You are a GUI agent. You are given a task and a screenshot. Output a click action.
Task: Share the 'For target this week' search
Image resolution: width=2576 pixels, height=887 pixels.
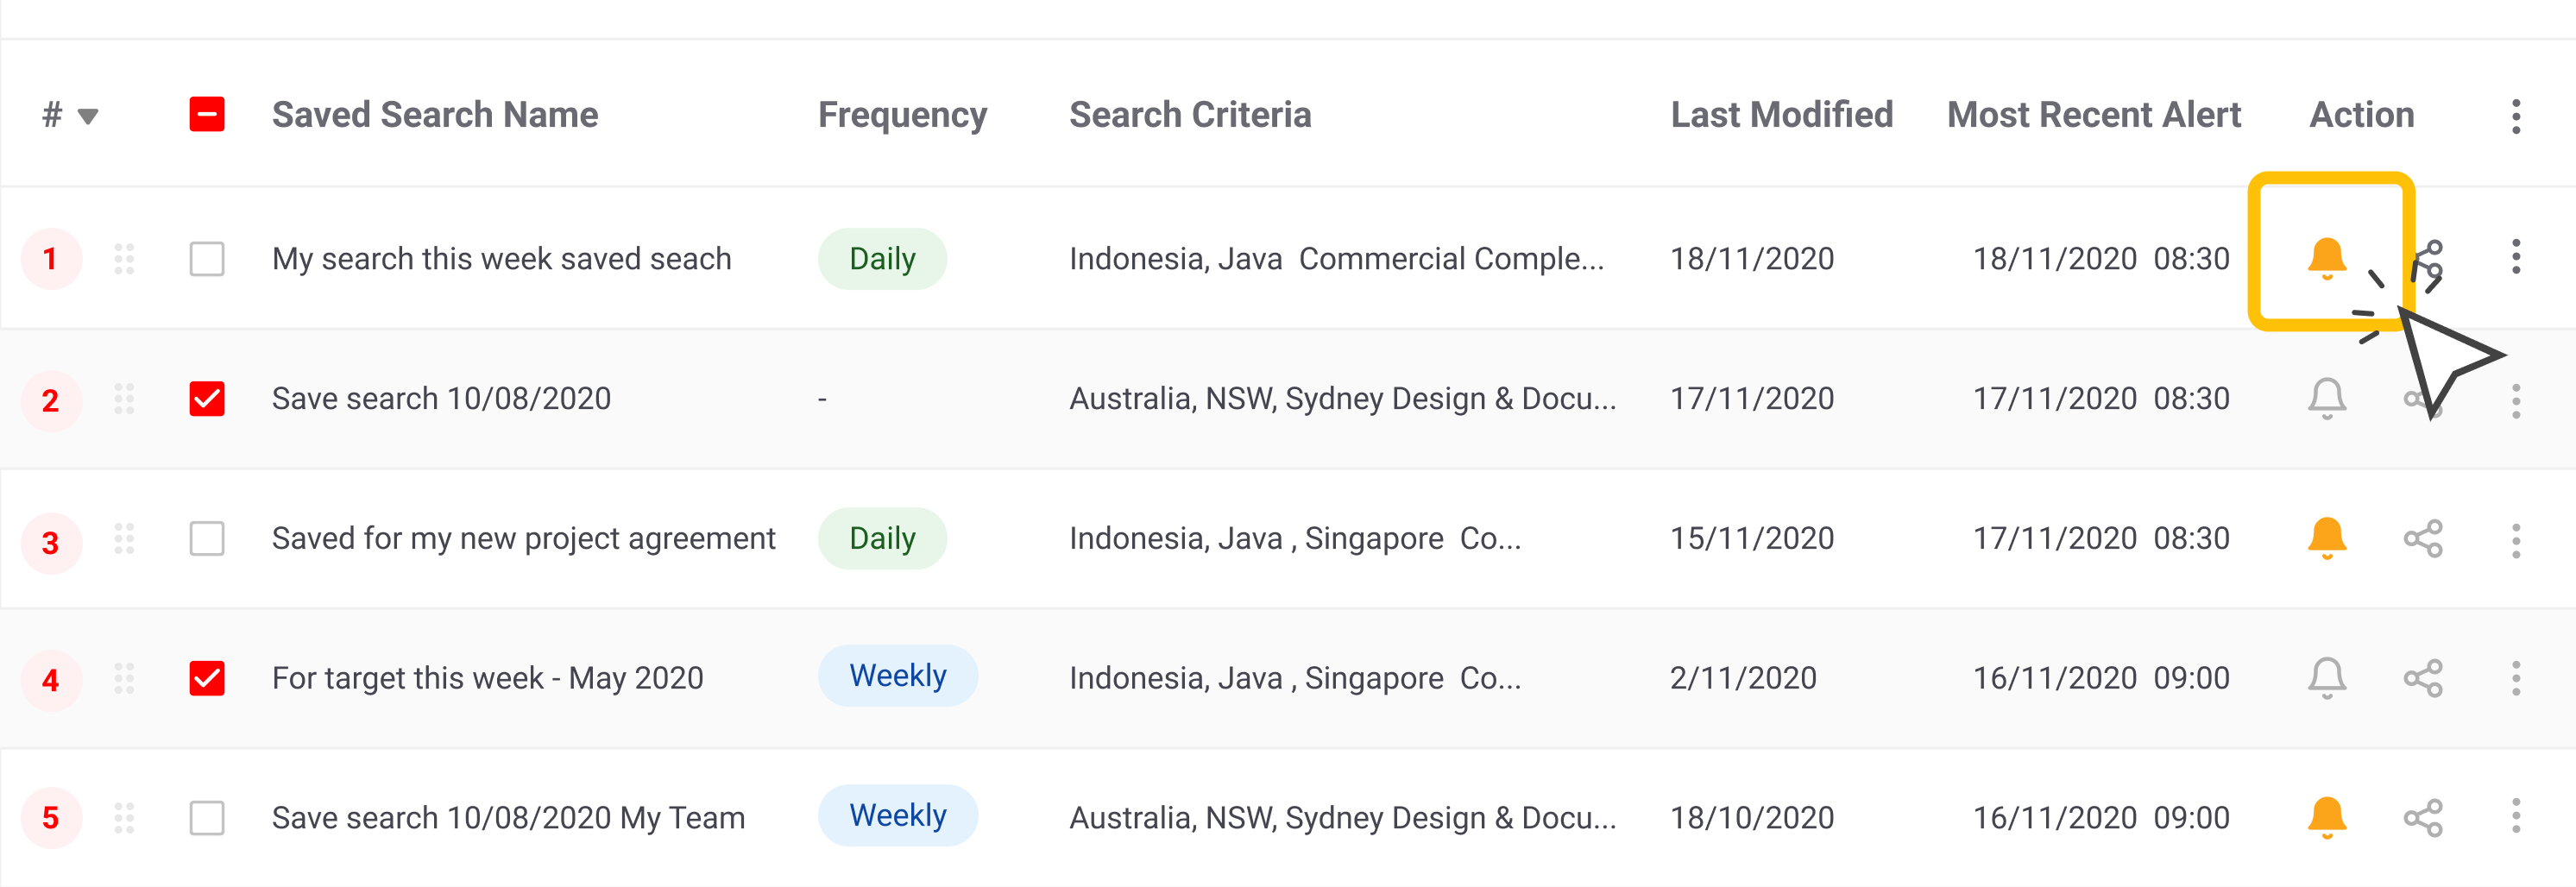2422,678
